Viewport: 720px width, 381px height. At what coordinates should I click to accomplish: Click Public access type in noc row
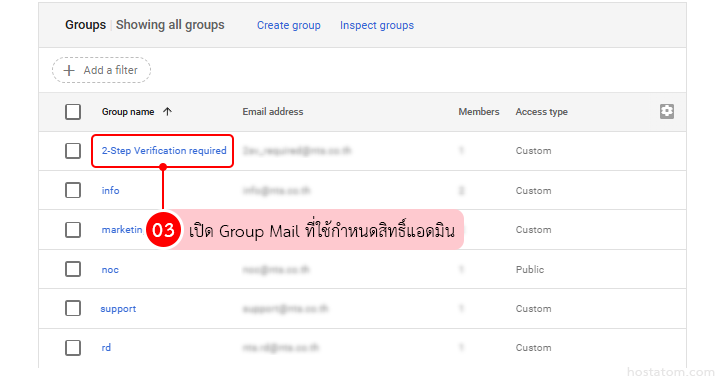(x=530, y=269)
